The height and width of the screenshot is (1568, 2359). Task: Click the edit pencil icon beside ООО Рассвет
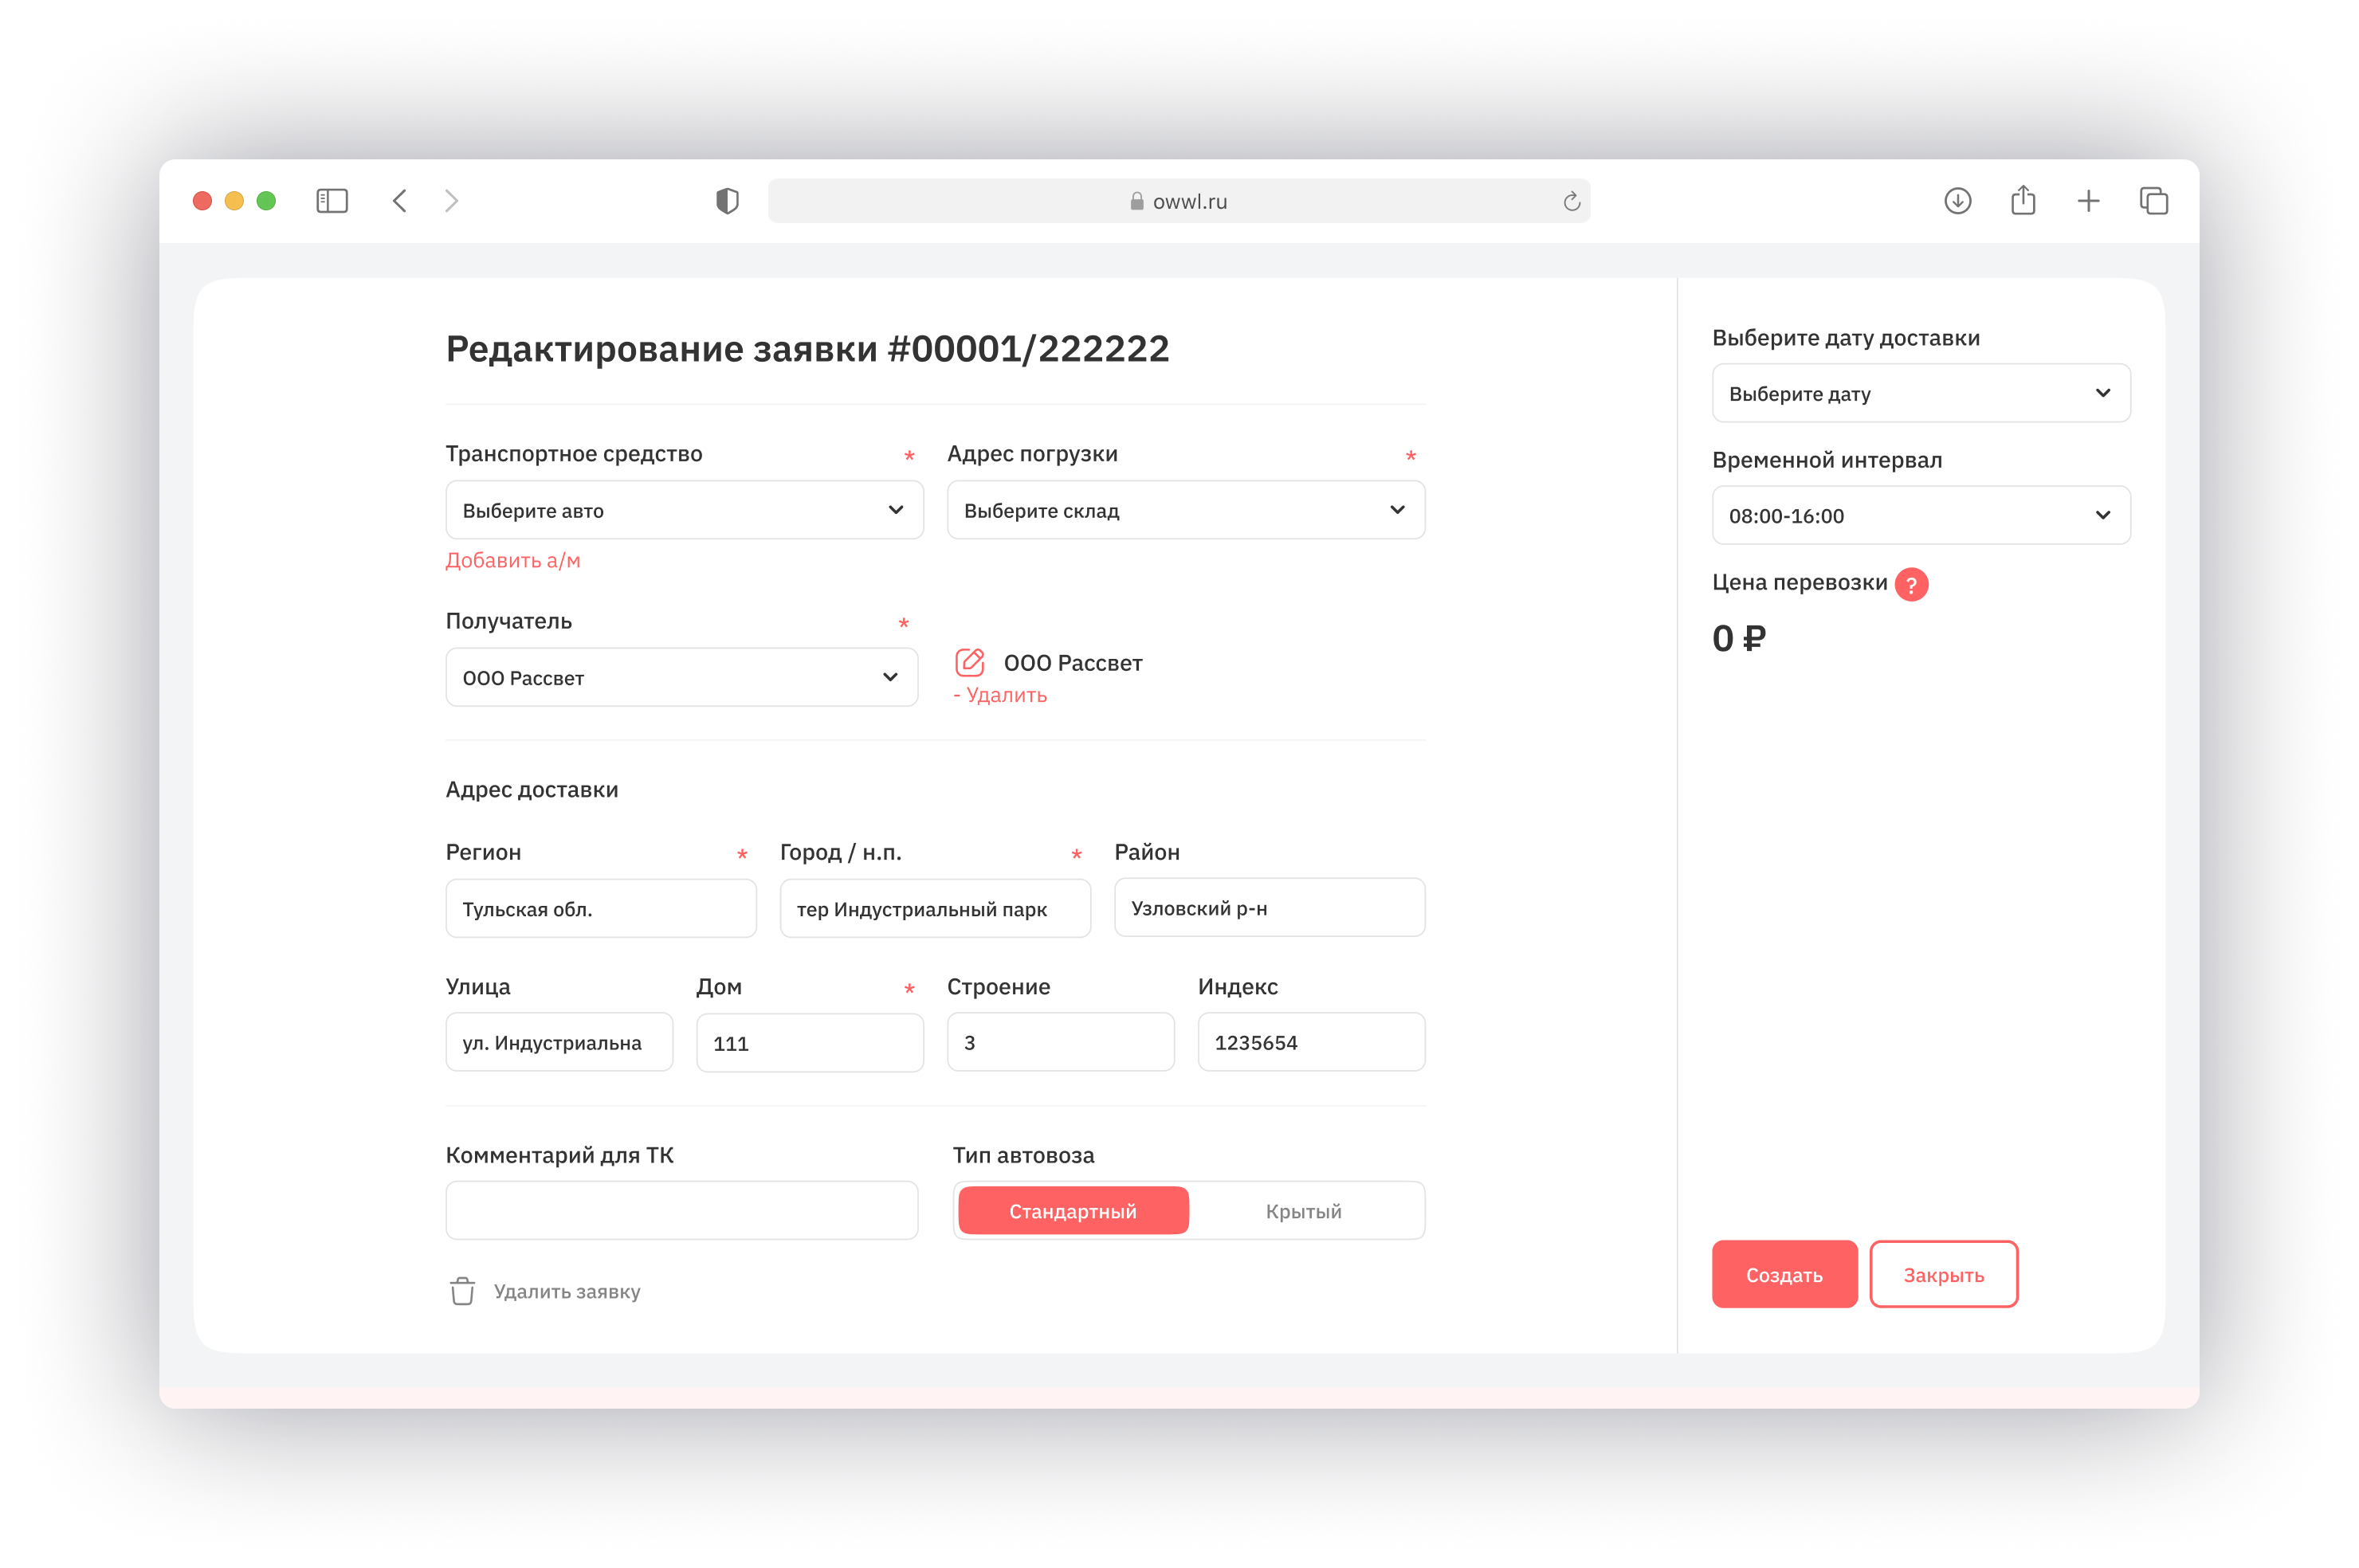coord(970,662)
